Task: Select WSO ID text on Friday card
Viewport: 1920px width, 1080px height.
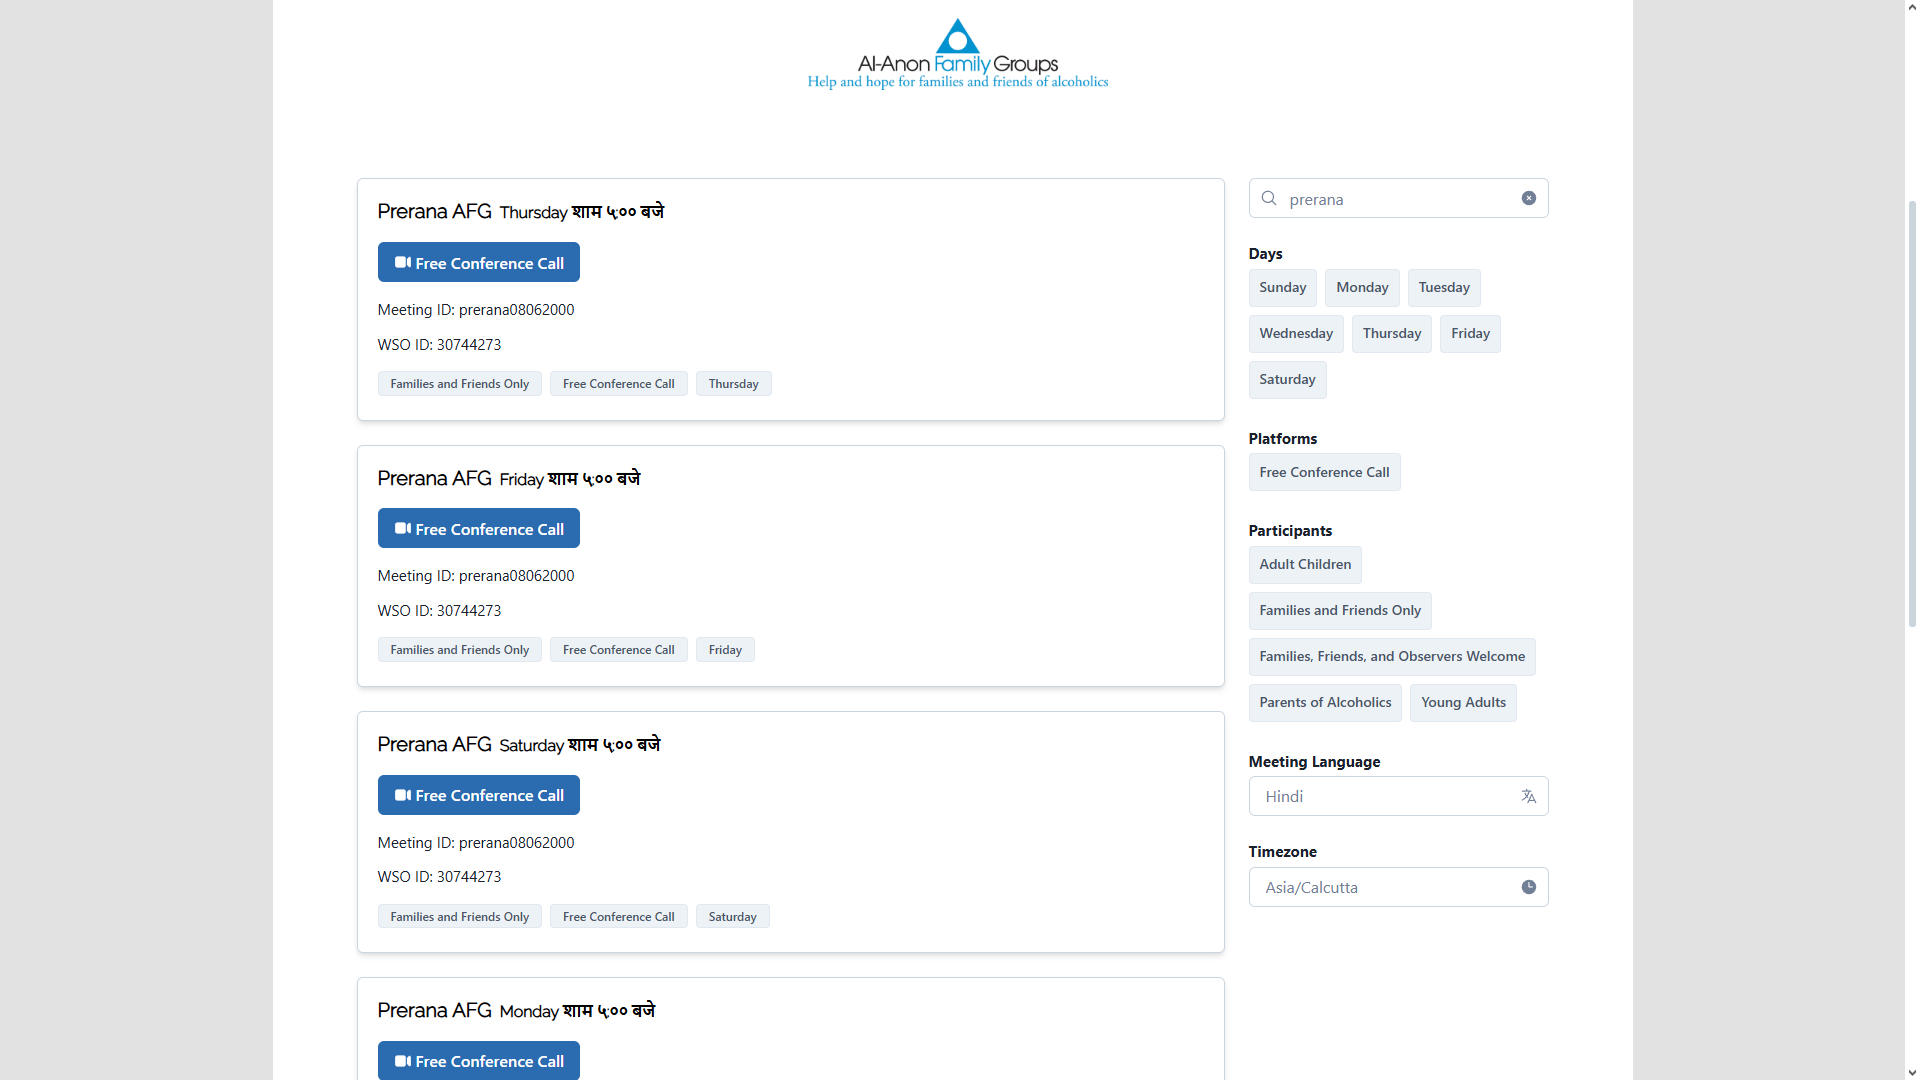Action: (x=439, y=611)
